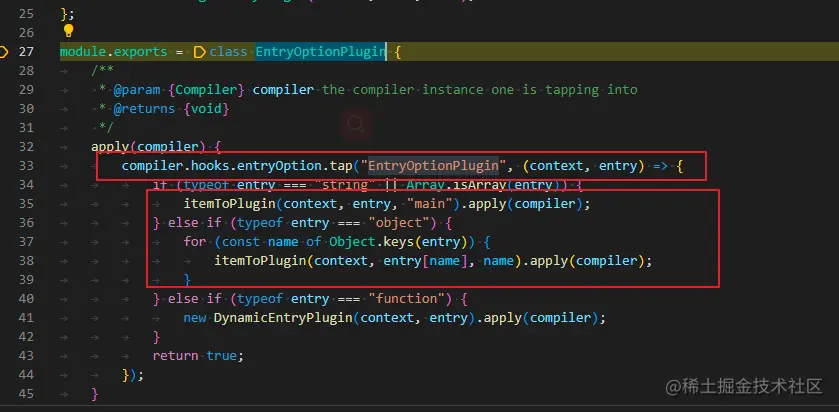Click the "main" string on line 35
This screenshot has height=412, width=839.
[429, 204]
